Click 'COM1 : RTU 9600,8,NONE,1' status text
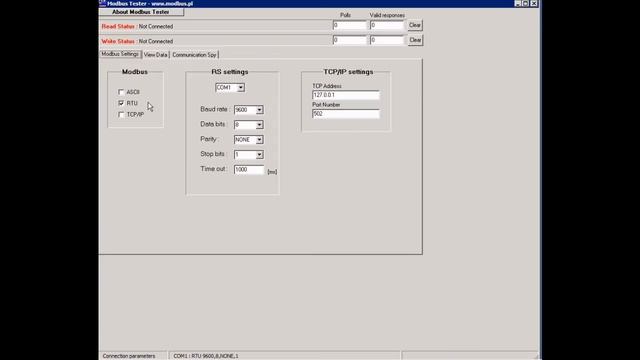The width and height of the screenshot is (640, 360). click(206, 356)
